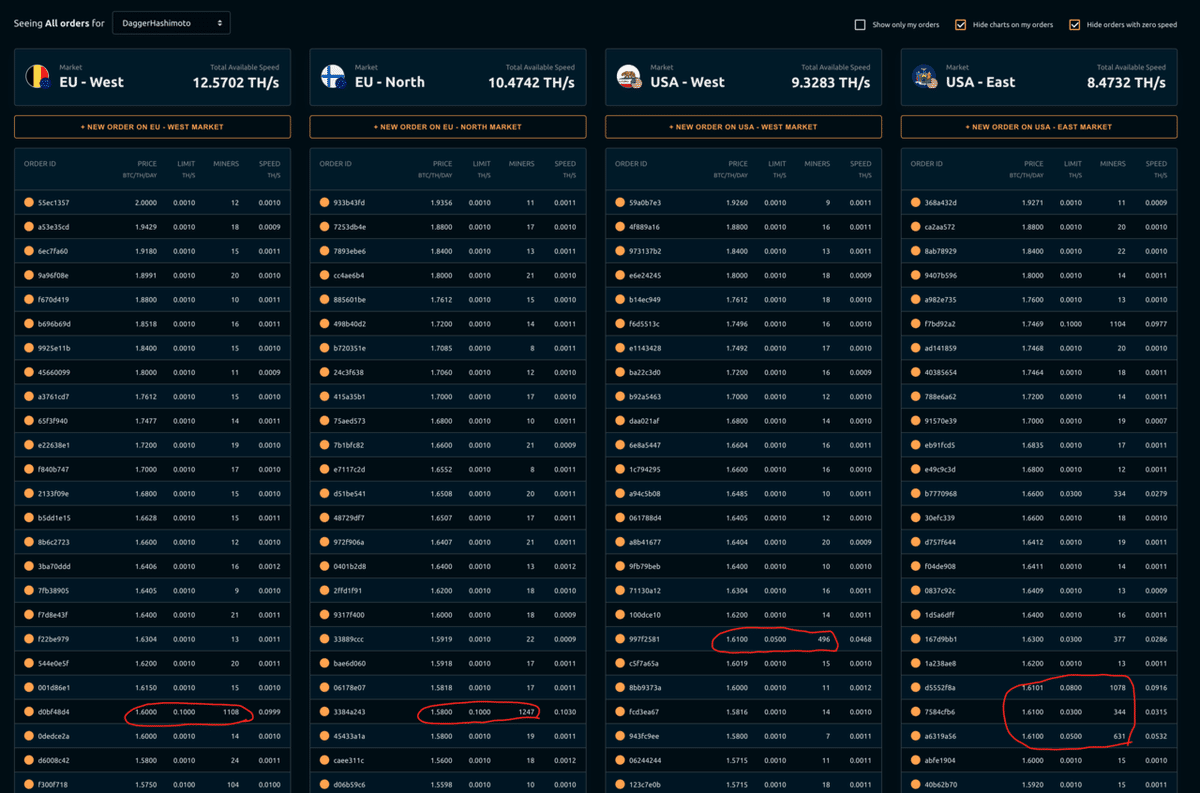
Task: Click the USA - West market flag icon
Action: [x=628, y=77]
